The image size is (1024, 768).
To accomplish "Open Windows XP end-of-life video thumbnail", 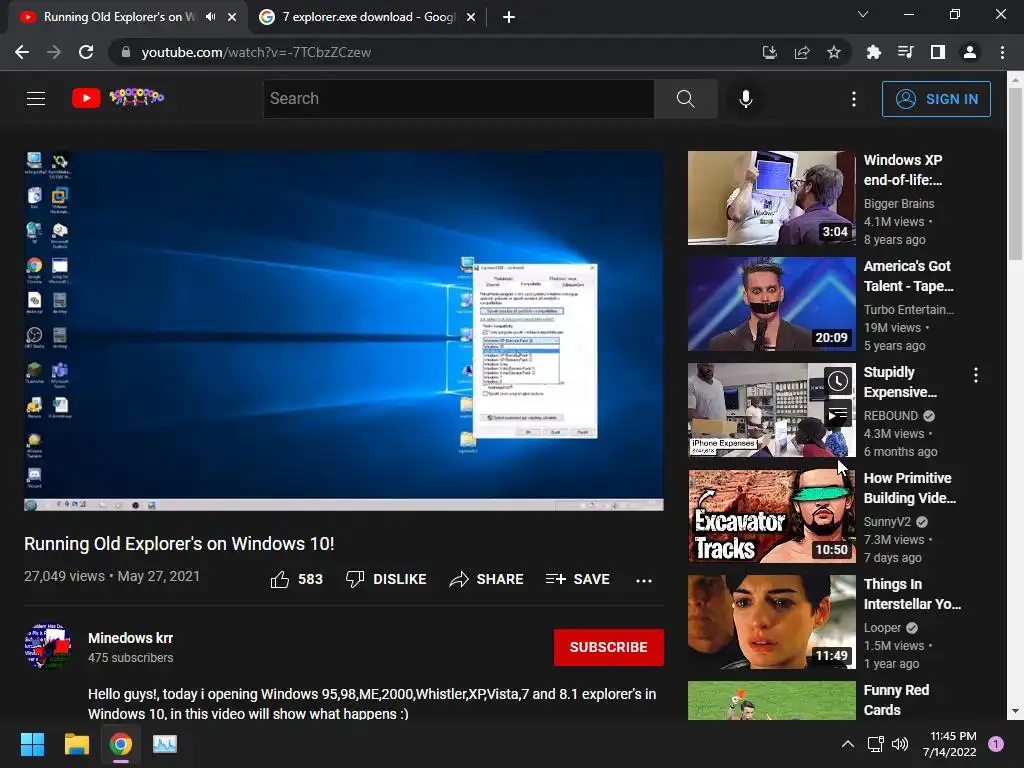I will tap(771, 198).
